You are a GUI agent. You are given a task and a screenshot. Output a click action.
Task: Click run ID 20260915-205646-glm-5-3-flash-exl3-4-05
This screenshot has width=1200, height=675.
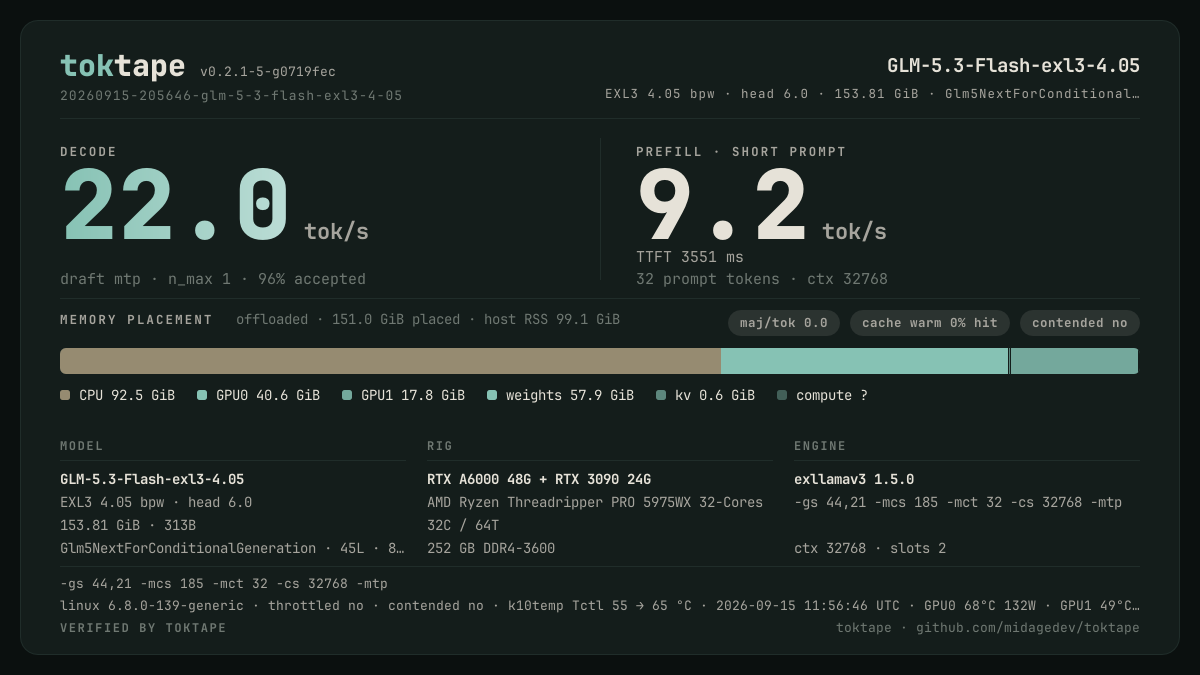[x=231, y=96]
